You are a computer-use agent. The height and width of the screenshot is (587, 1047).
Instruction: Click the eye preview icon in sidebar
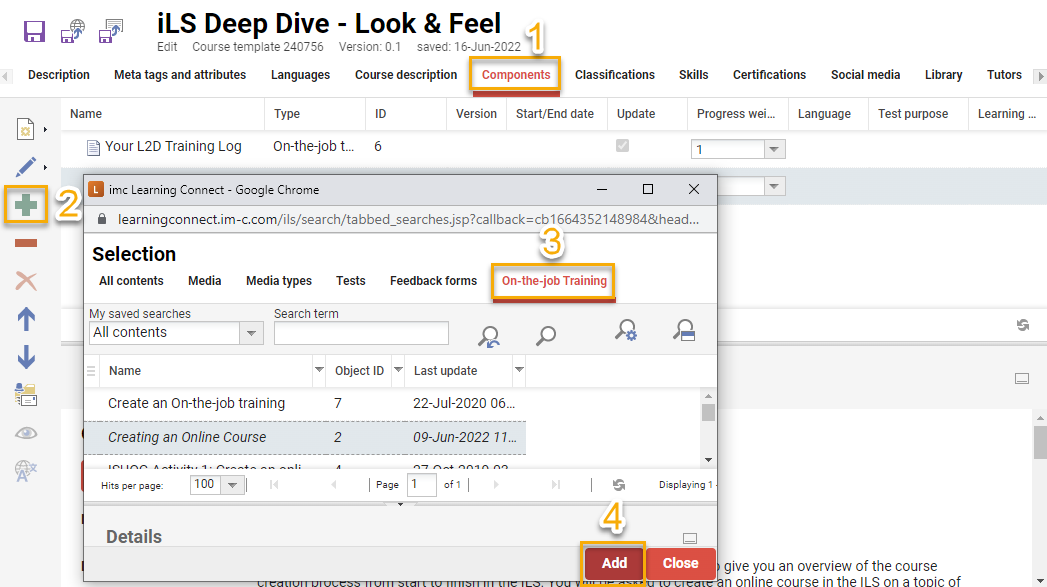click(x=27, y=433)
